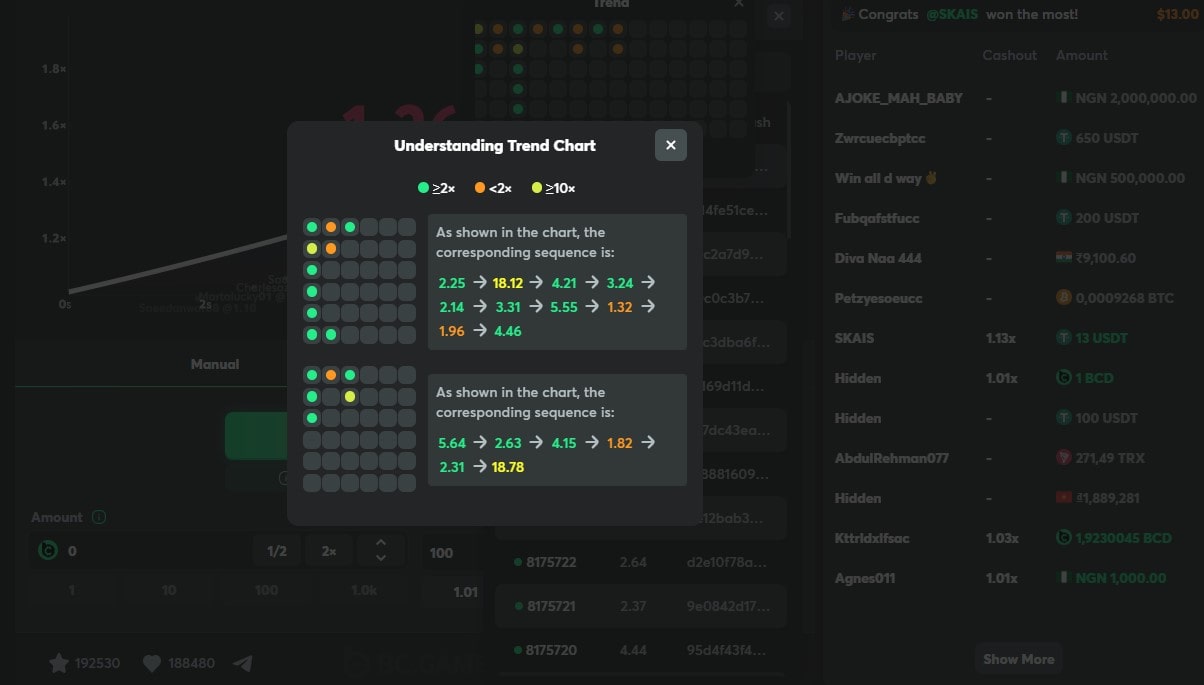Open game history row 8175720
Image resolution: width=1204 pixels, height=685 pixels.
(640, 650)
